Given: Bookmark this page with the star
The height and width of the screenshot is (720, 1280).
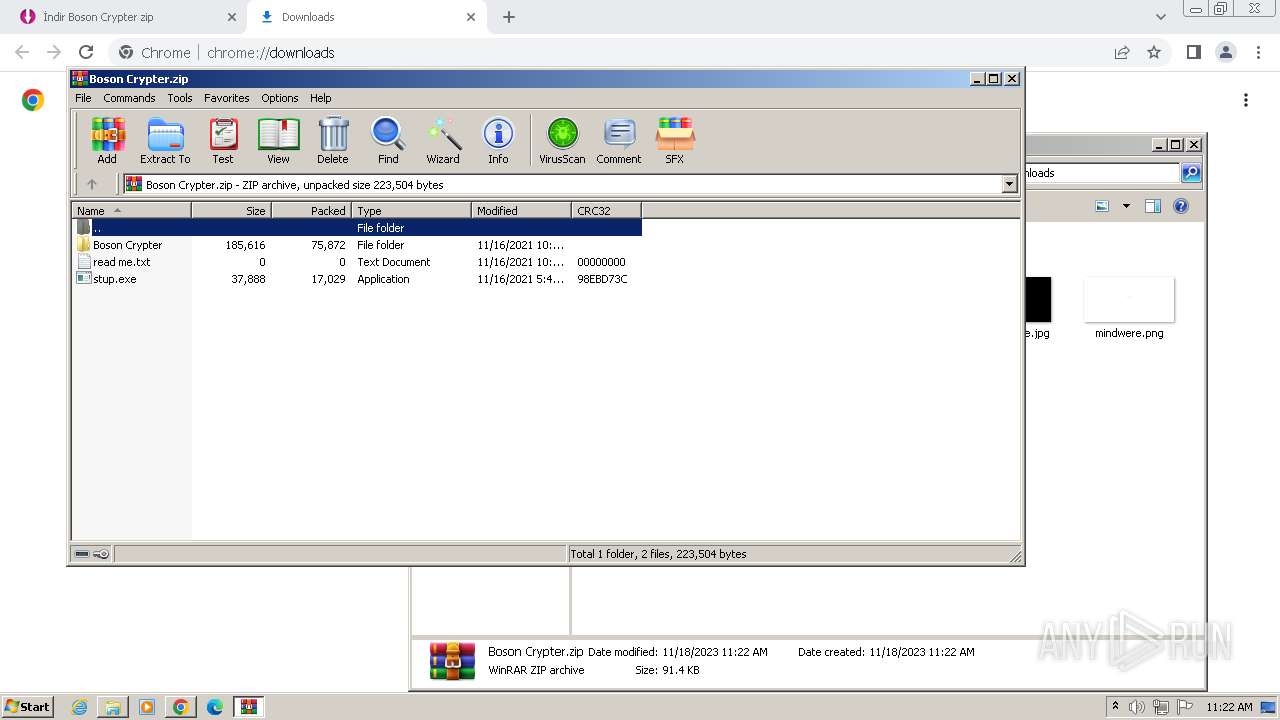Looking at the screenshot, I should [1154, 52].
